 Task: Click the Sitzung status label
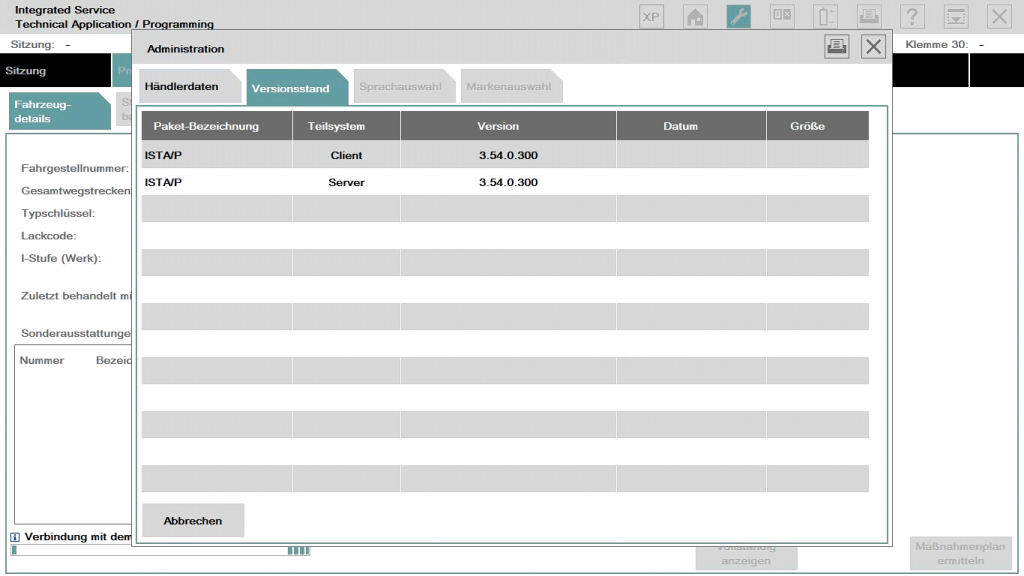pyautogui.click(x=32, y=44)
